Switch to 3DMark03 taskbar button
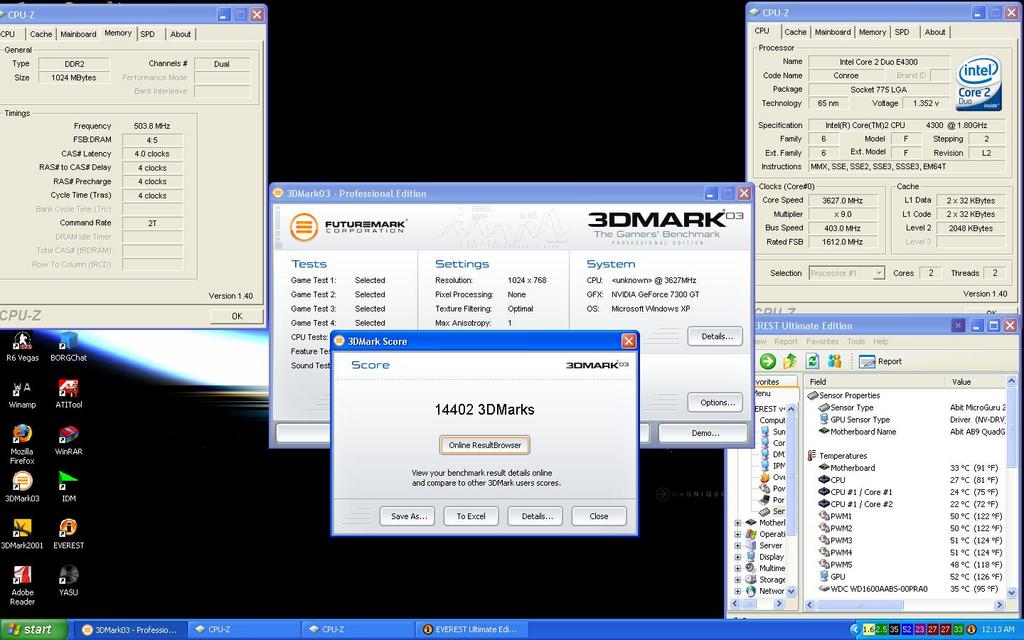 [131, 630]
